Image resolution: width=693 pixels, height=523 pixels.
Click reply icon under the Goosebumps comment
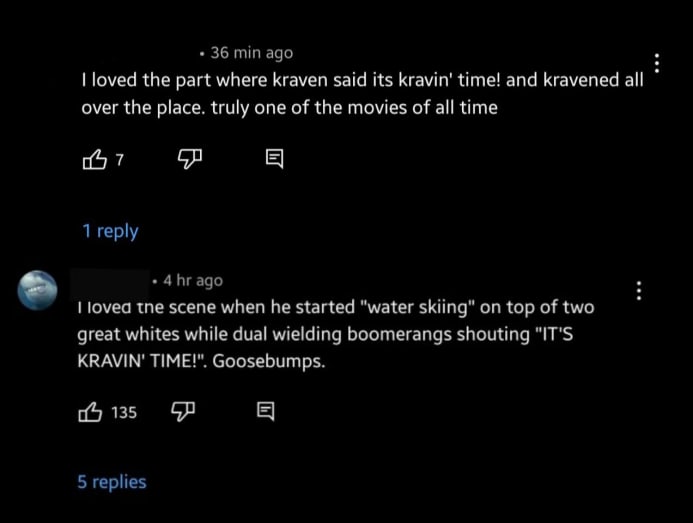pyautogui.click(x=265, y=411)
